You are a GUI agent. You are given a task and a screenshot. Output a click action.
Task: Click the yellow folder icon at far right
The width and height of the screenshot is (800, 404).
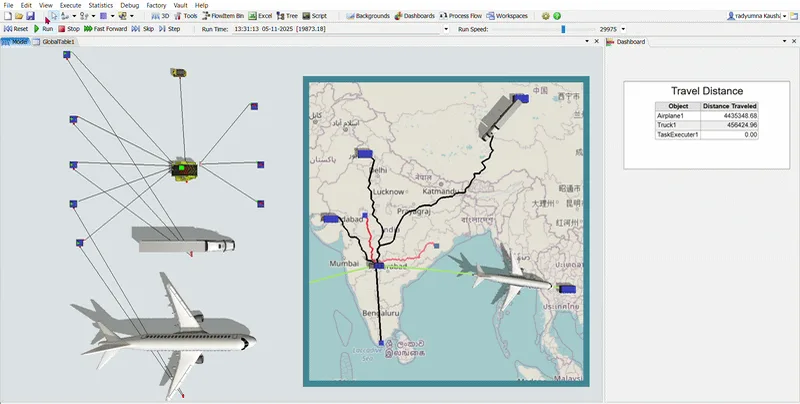coord(793,16)
